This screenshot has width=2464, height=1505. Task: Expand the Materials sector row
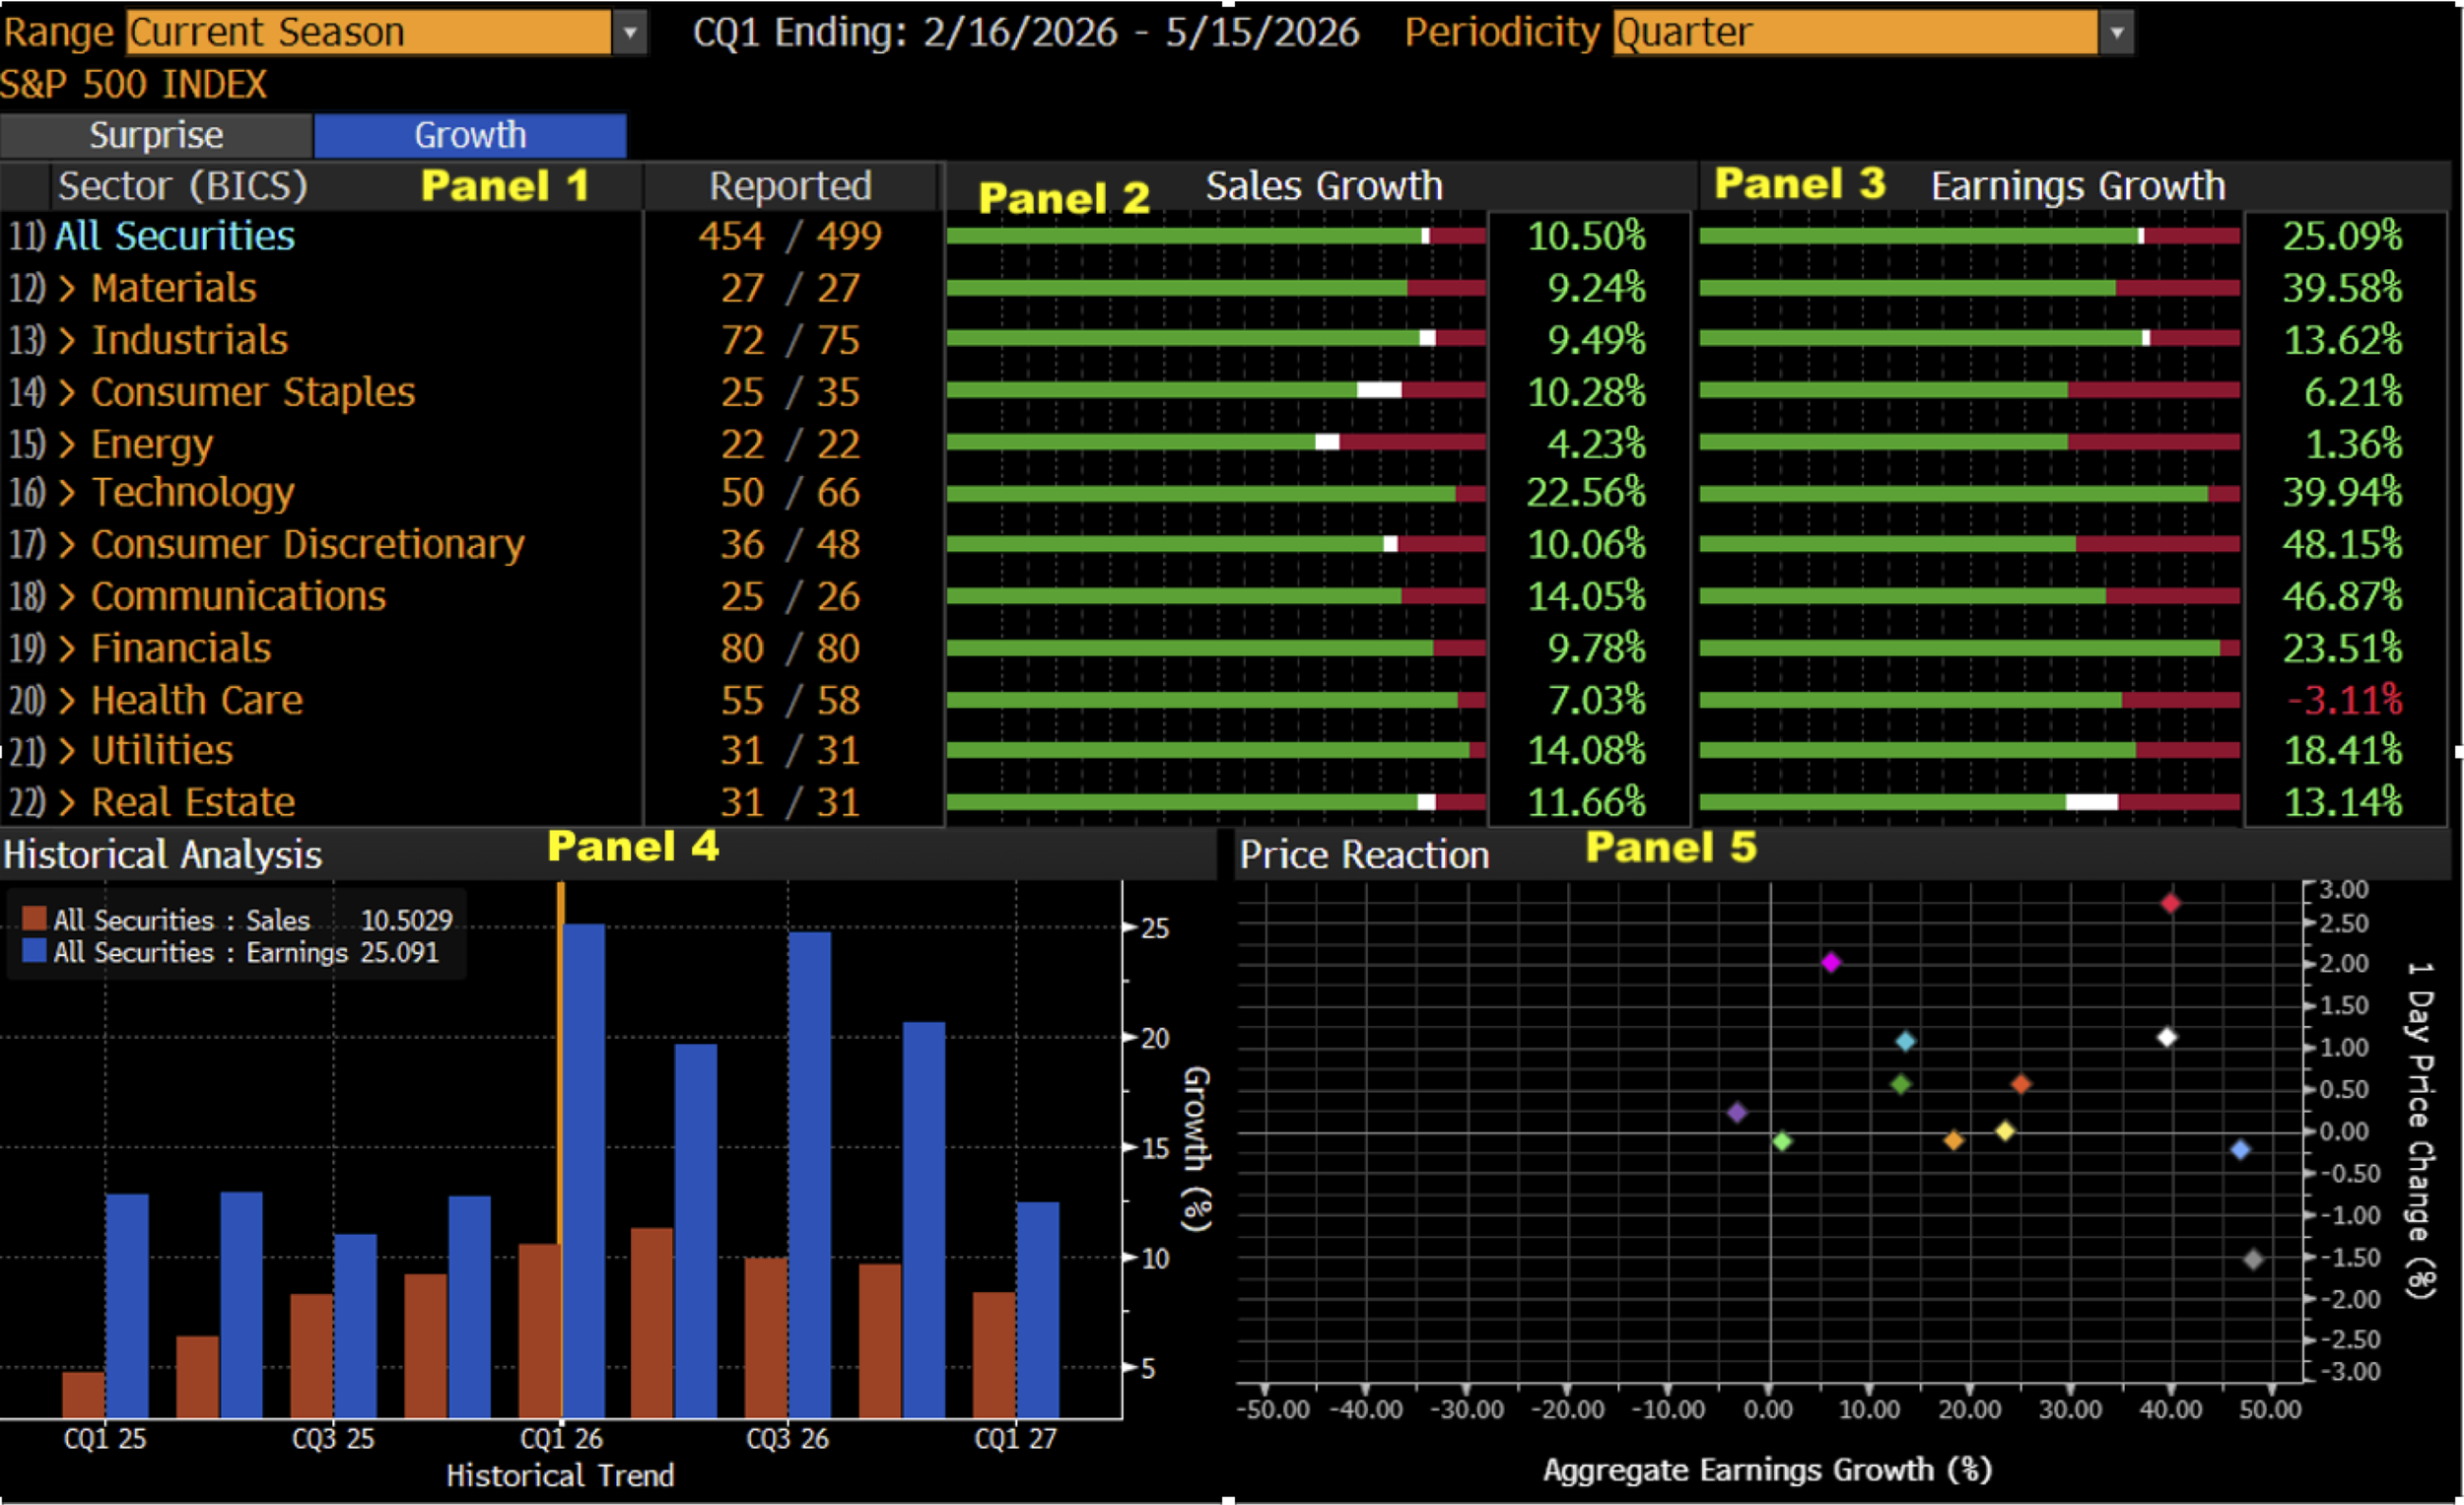click(320, 288)
